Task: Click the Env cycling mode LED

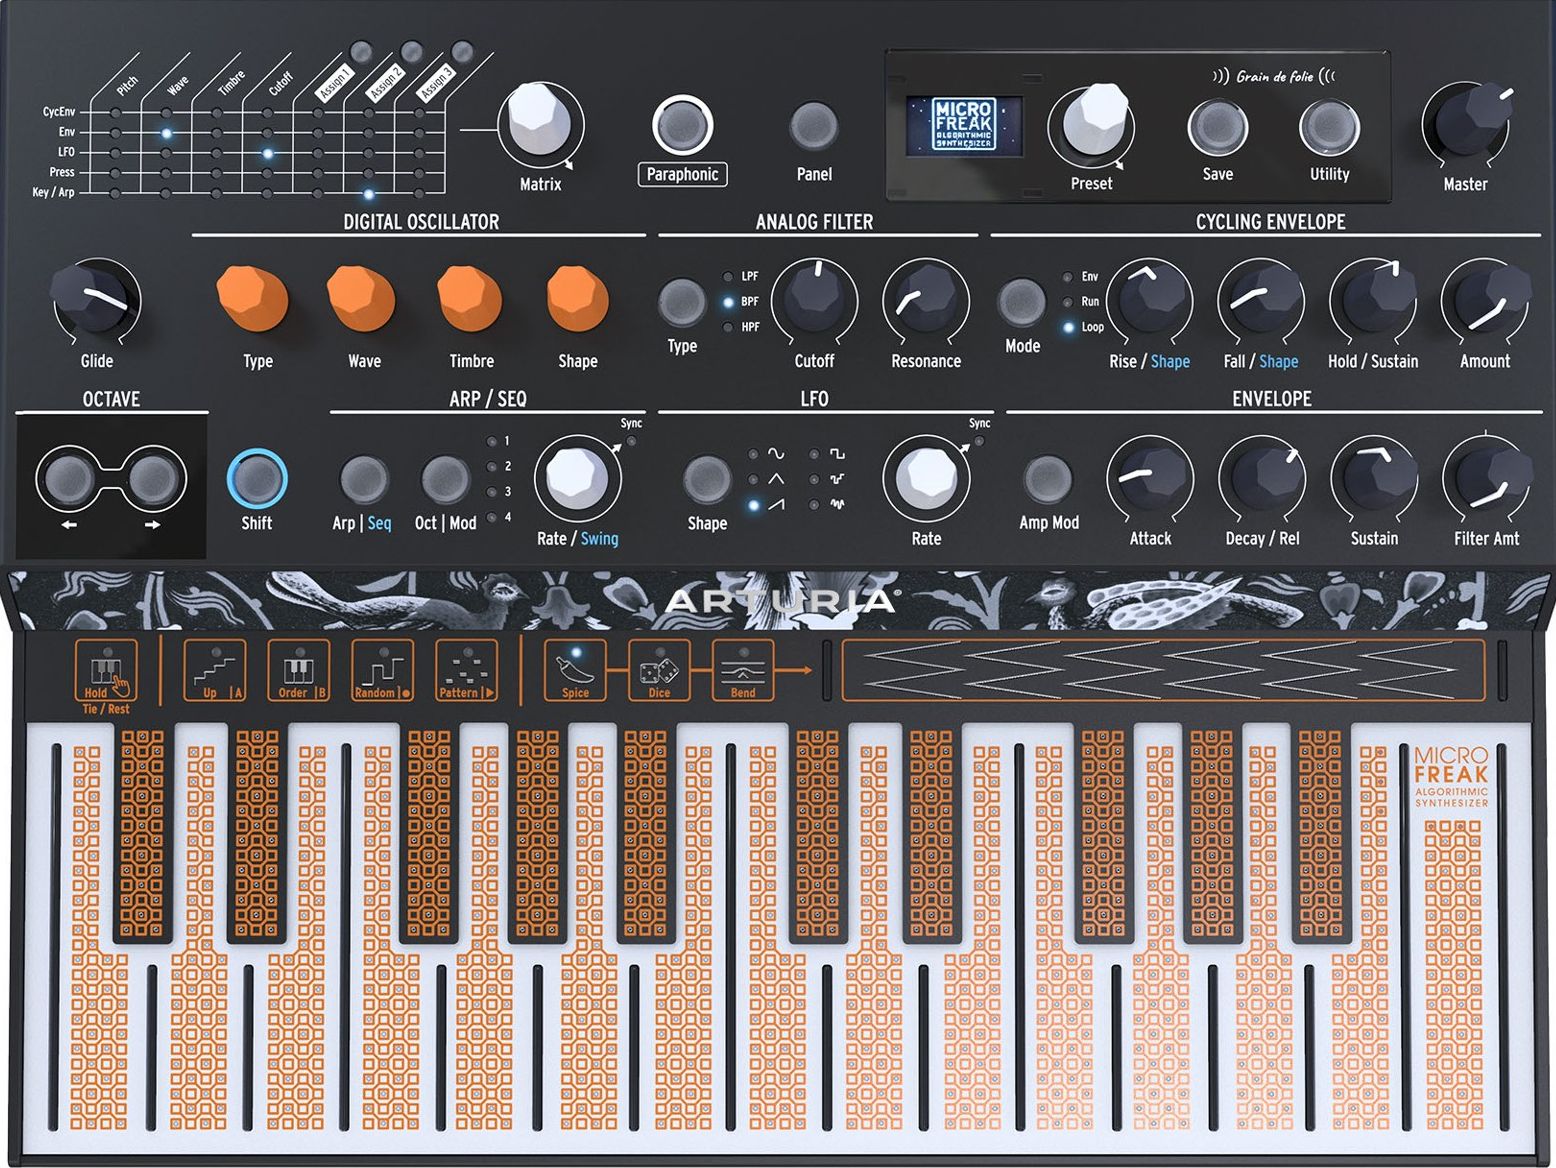Action: [1068, 277]
